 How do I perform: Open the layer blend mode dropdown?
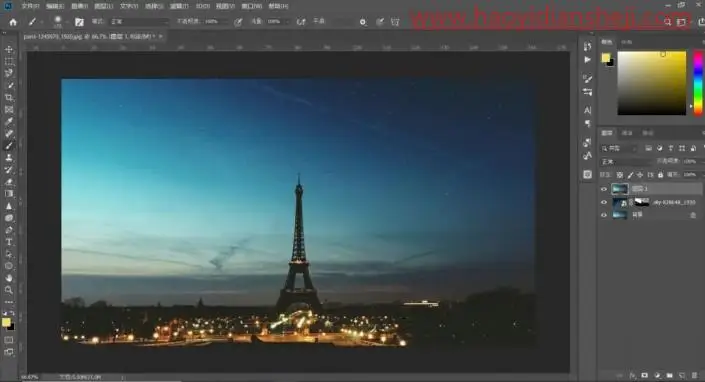point(627,161)
